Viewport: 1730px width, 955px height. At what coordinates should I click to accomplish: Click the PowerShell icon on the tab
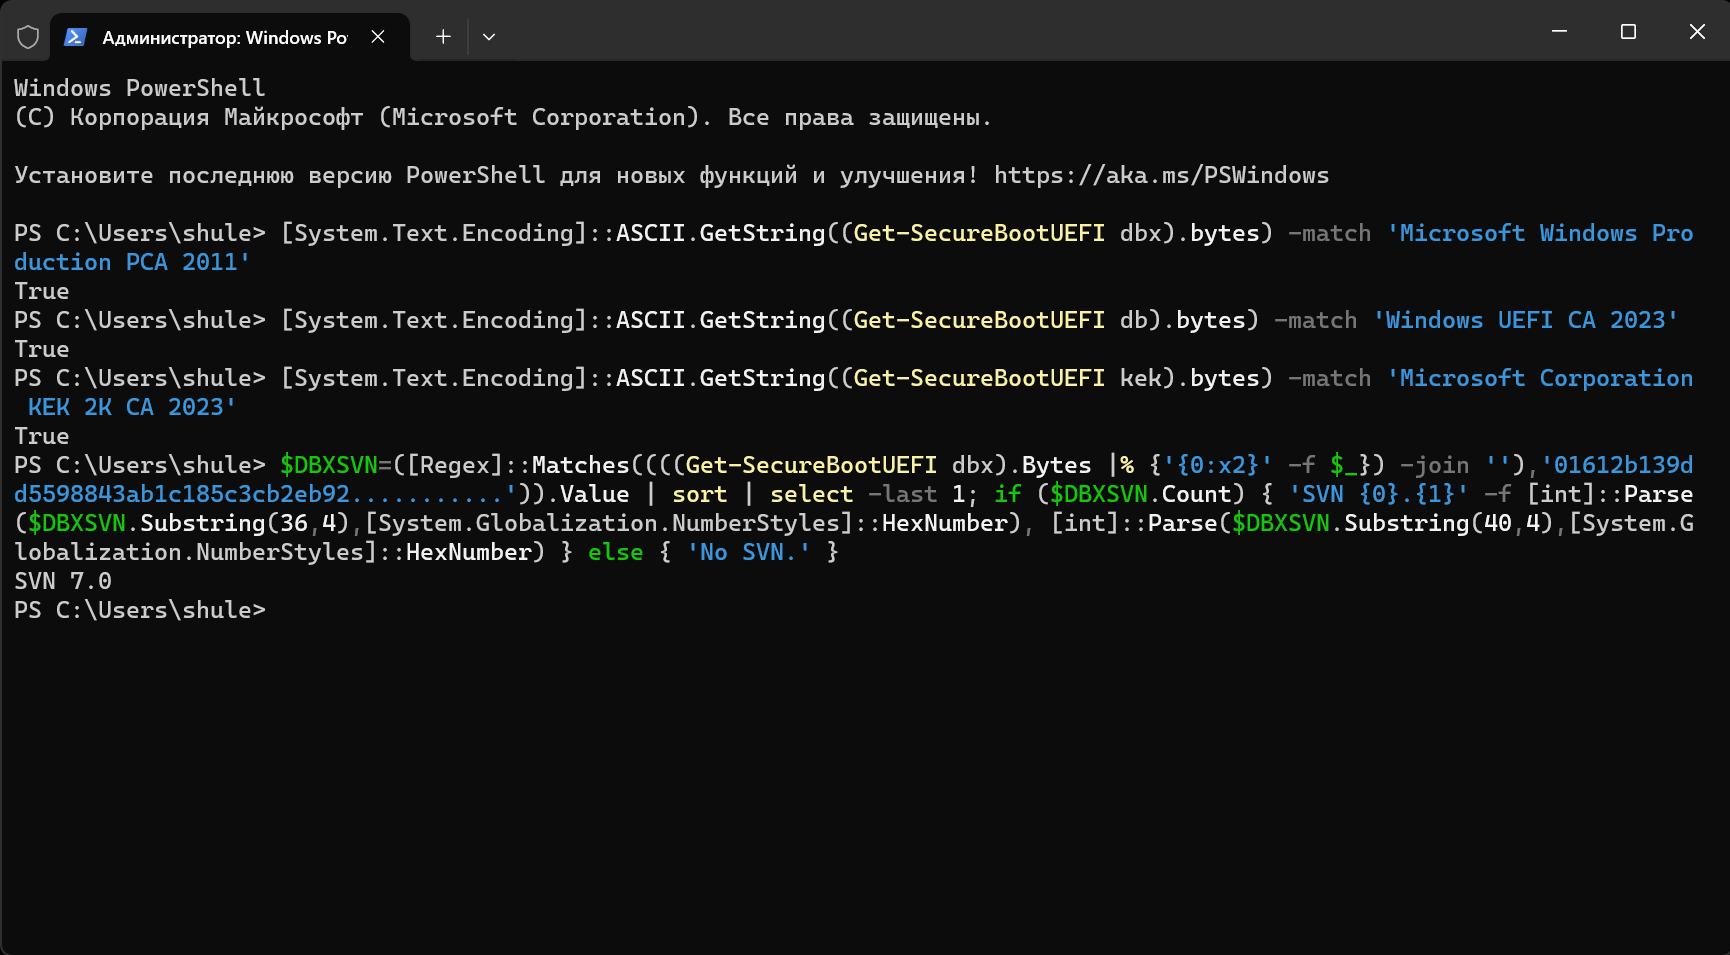point(75,37)
